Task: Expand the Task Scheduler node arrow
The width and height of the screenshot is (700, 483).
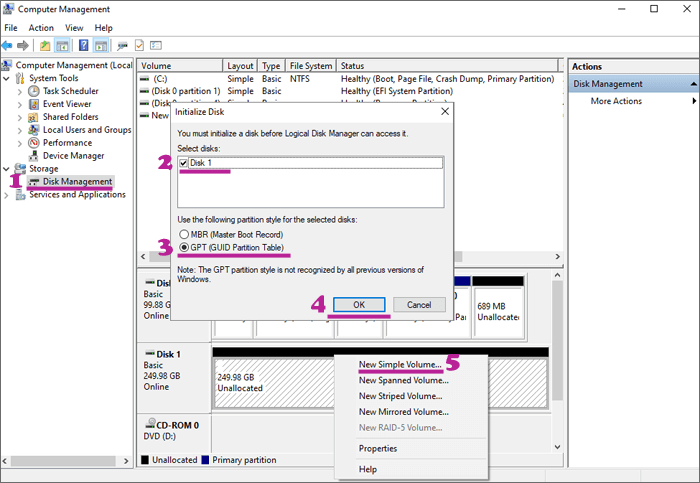Action: point(20,92)
